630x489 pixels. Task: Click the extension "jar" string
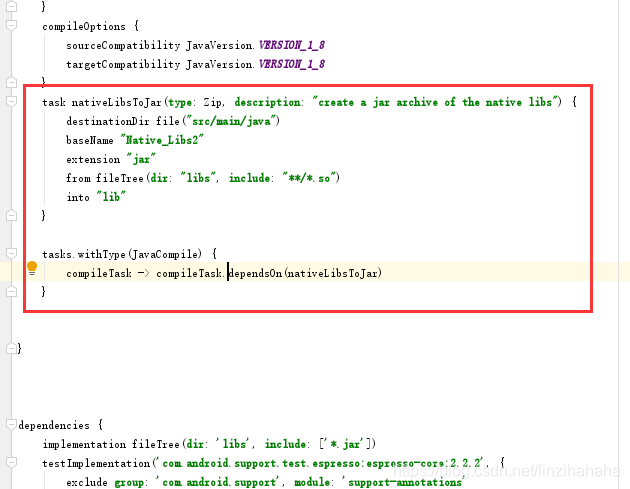141,159
